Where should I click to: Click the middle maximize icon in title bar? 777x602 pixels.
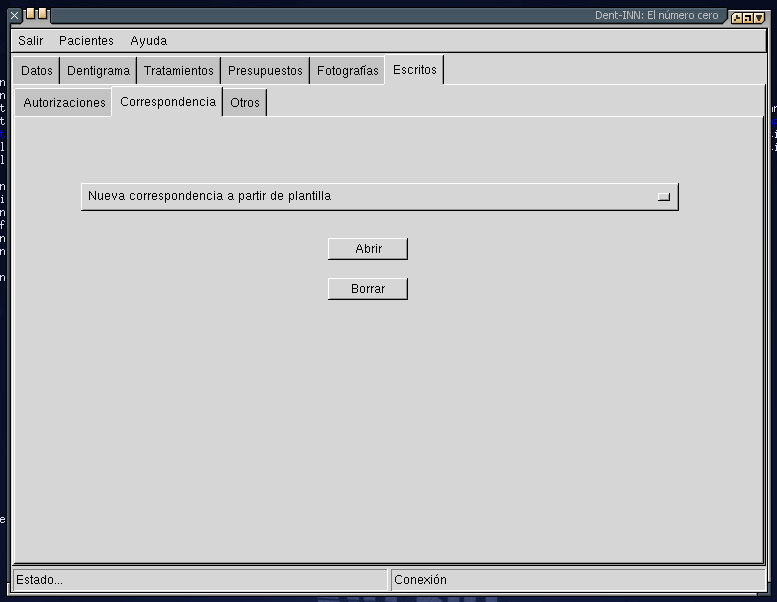(x=747, y=17)
